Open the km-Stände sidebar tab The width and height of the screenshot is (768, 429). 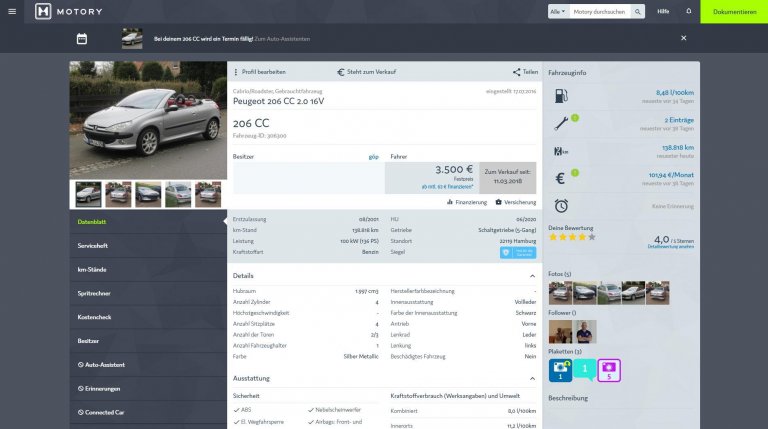click(148, 269)
